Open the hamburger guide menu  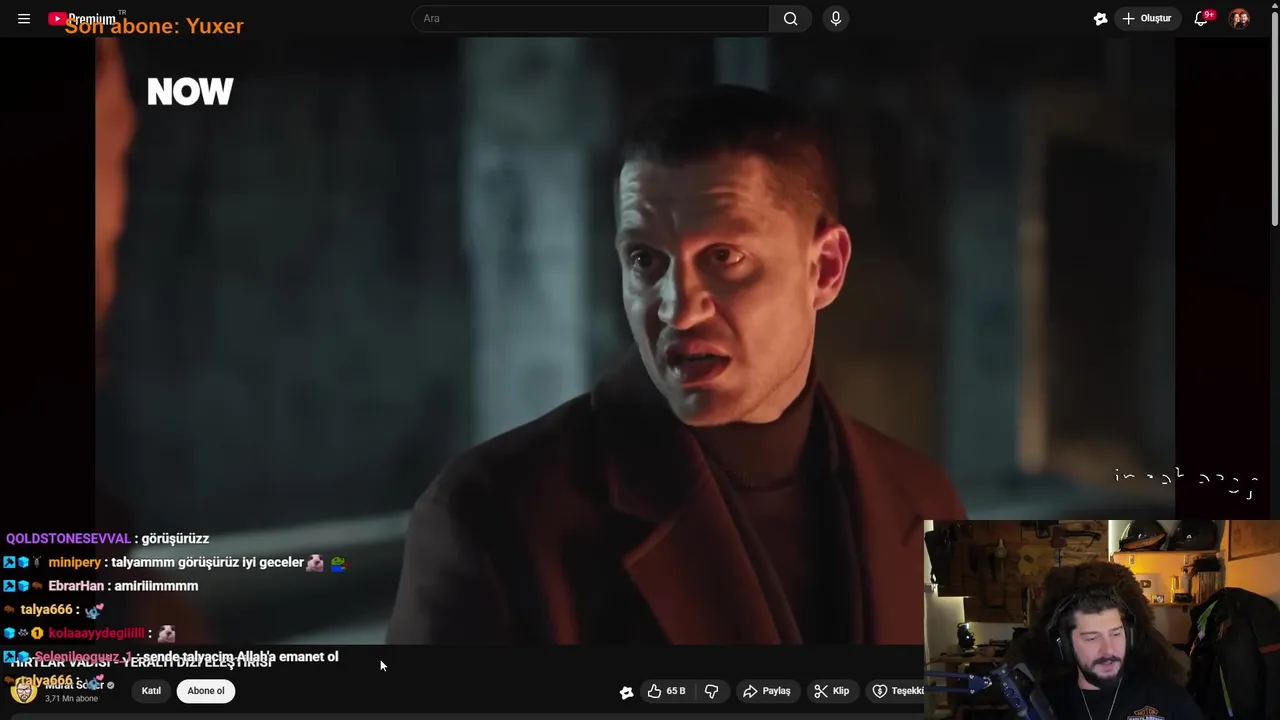[x=24, y=18]
